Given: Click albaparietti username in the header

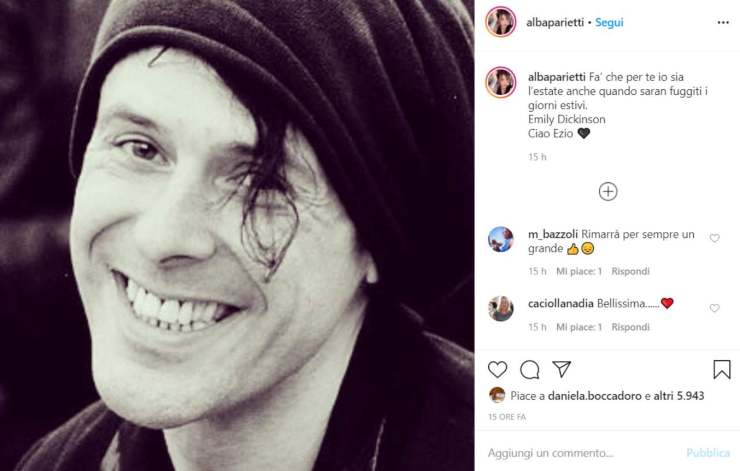Looking at the screenshot, I should tap(554, 22).
